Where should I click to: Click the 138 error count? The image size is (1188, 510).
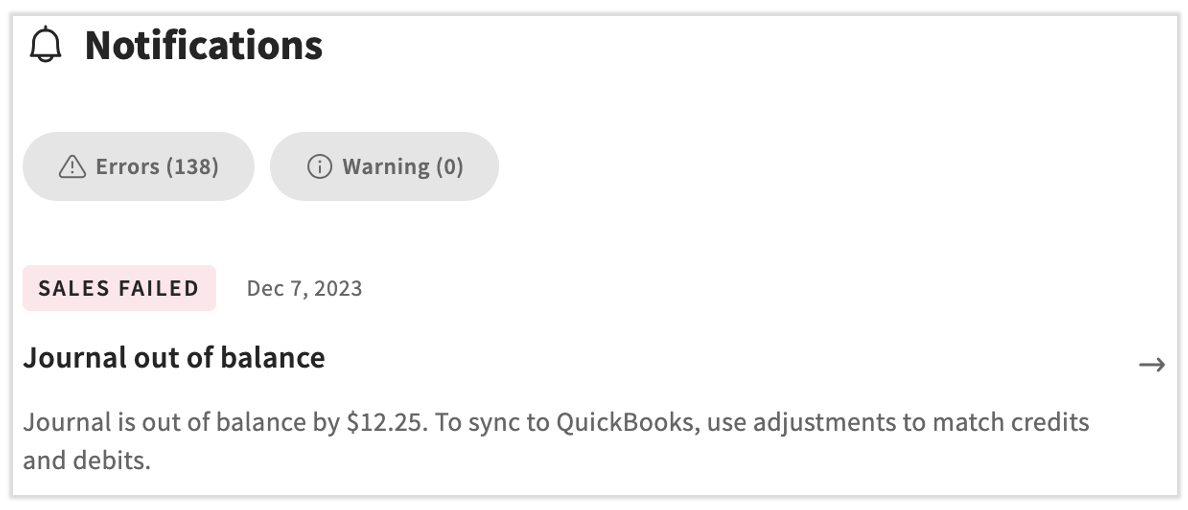pos(192,166)
